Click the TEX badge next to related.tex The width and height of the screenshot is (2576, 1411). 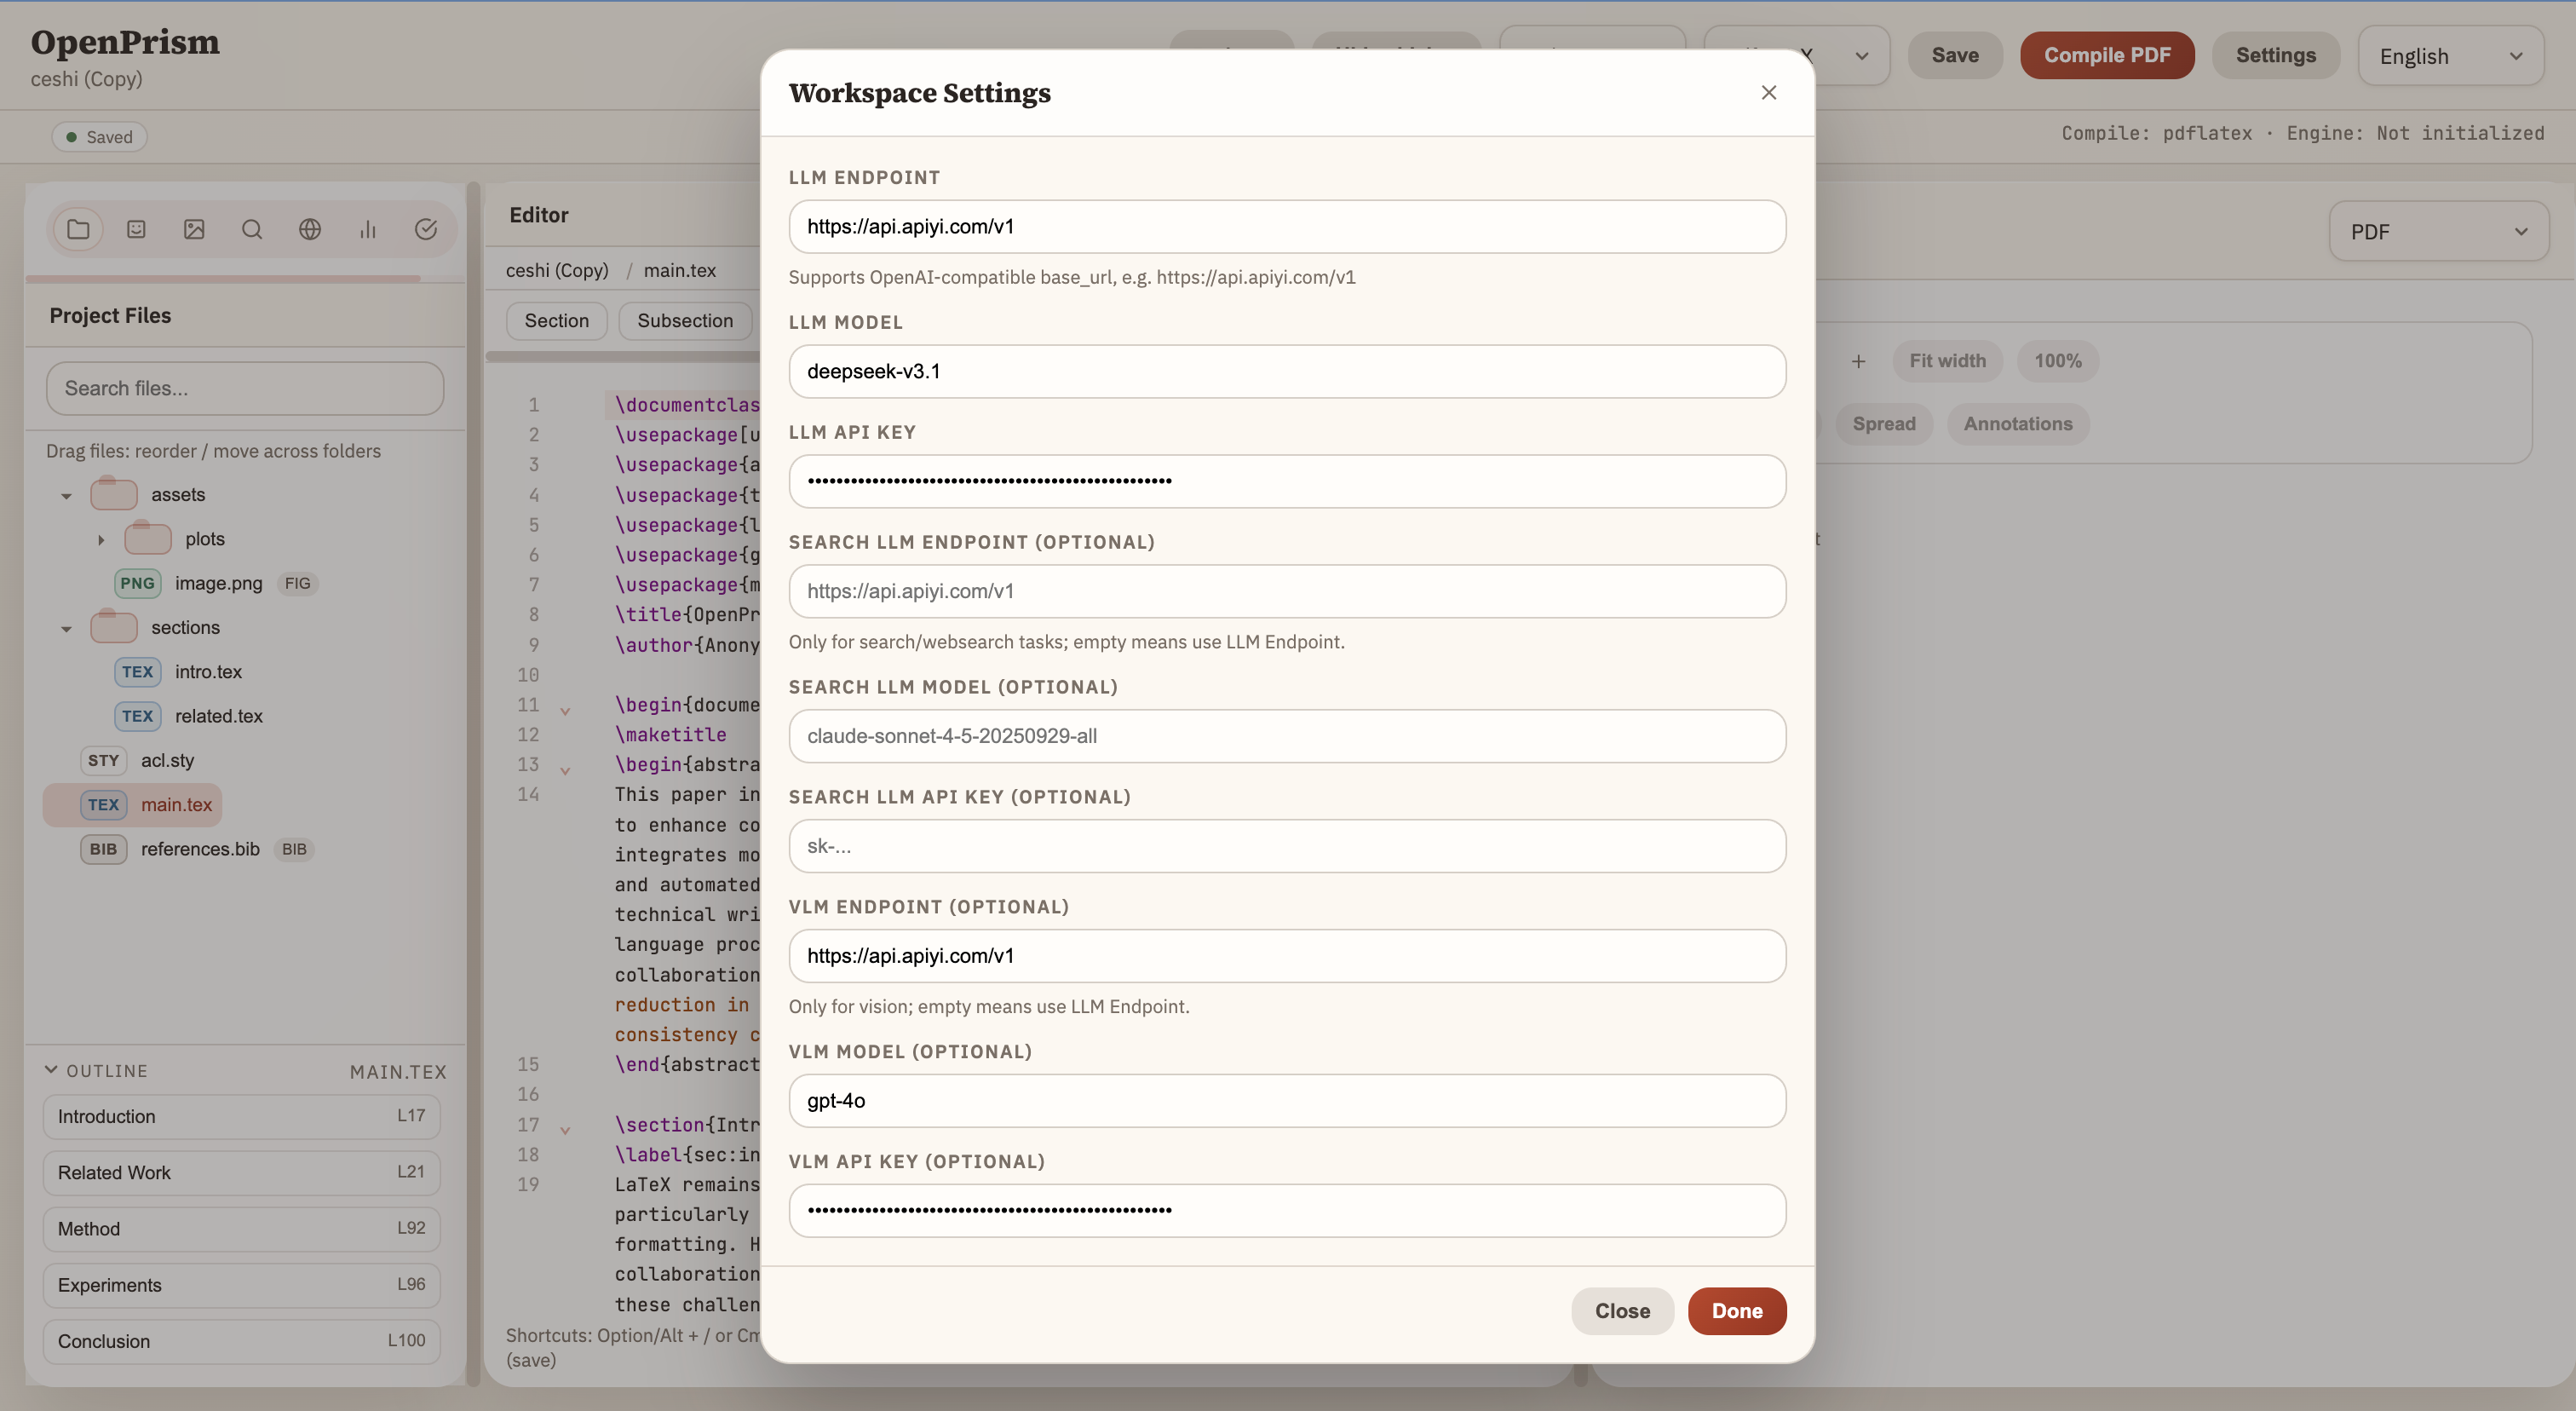click(137, 716)
